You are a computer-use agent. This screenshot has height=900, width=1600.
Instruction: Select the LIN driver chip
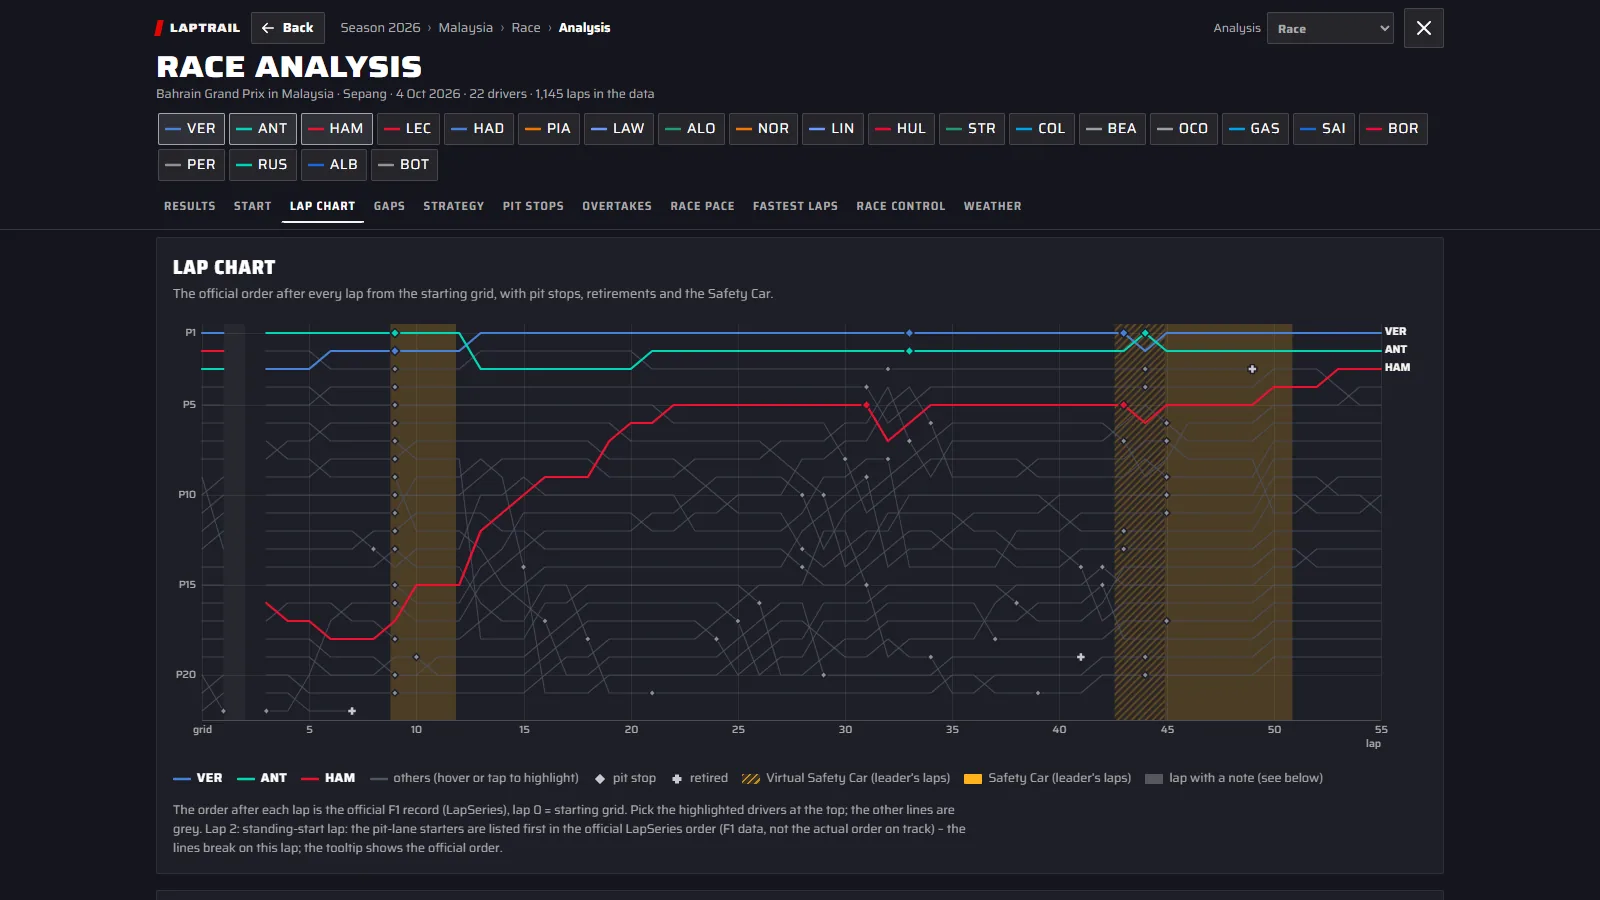click(x=833, y=129)
